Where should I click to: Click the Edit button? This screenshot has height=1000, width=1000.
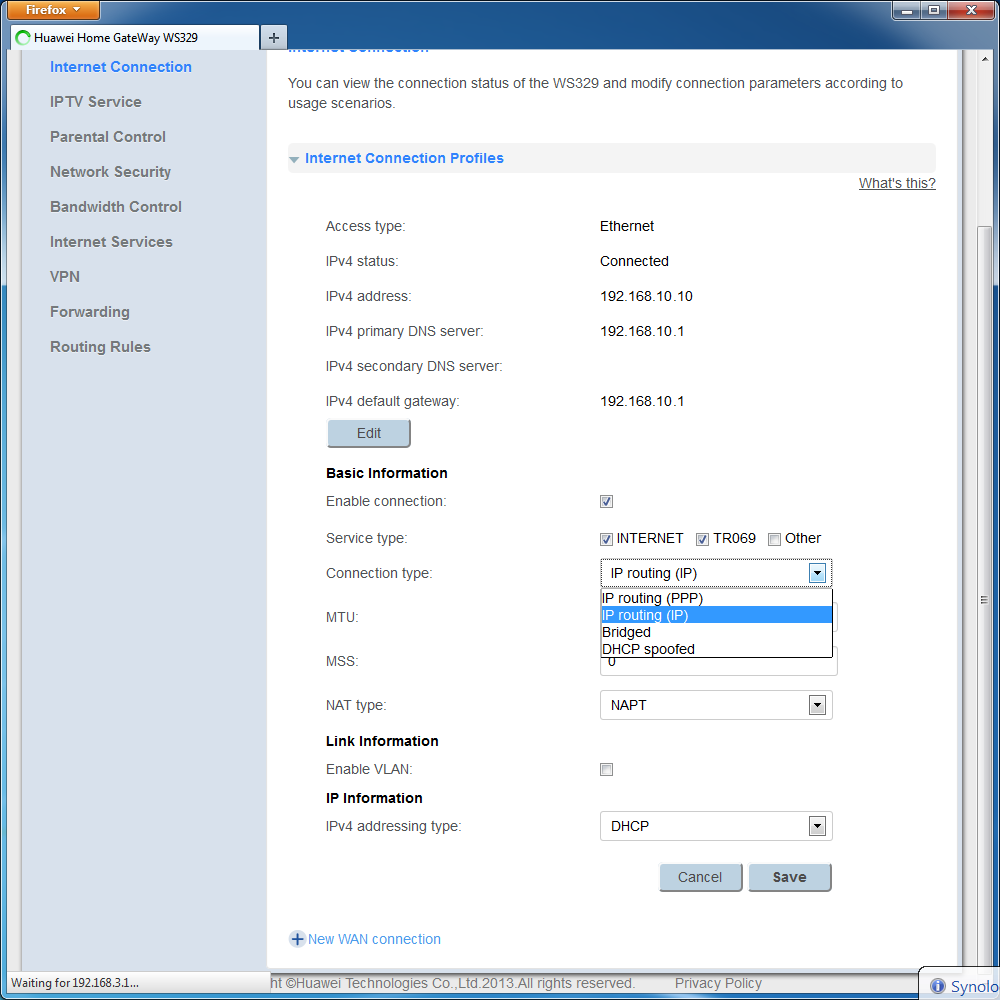pos(369,434)
